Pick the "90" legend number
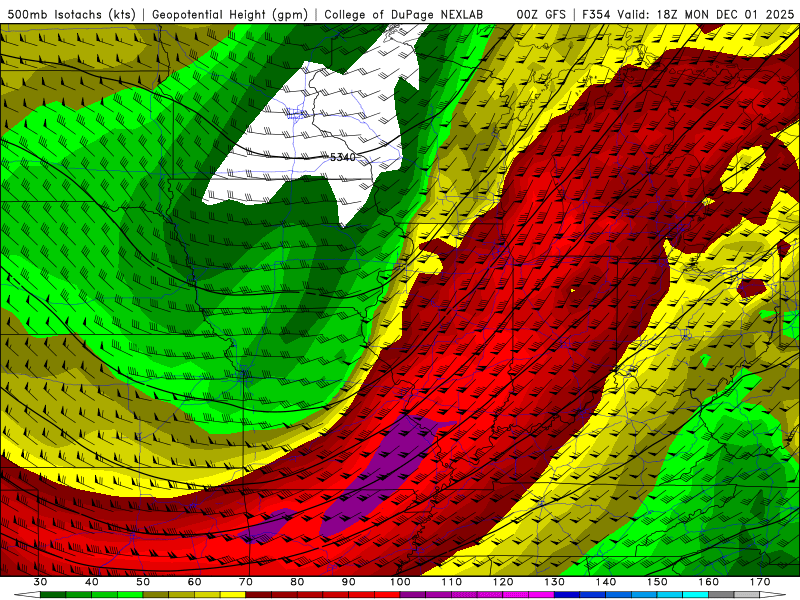 pyautogui.click(x=349, y=582)
